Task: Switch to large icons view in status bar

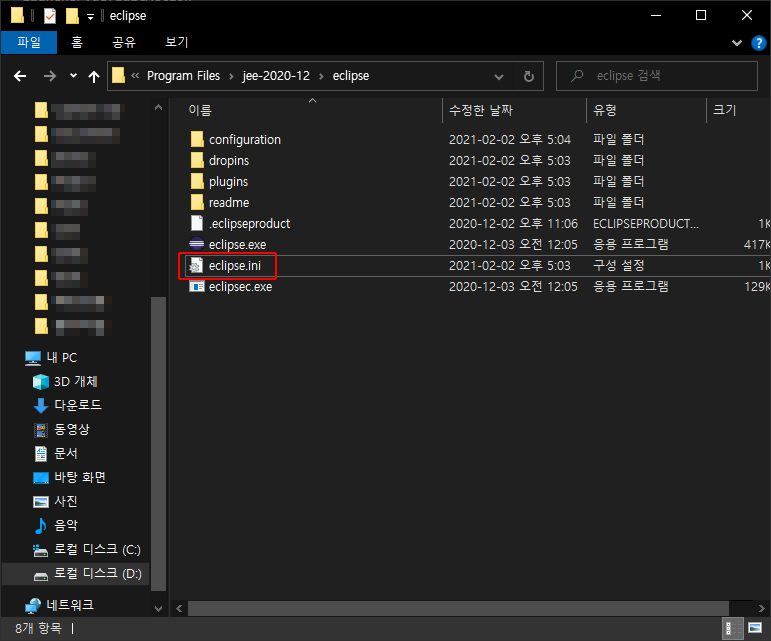Action: click(x=755, y=628)
